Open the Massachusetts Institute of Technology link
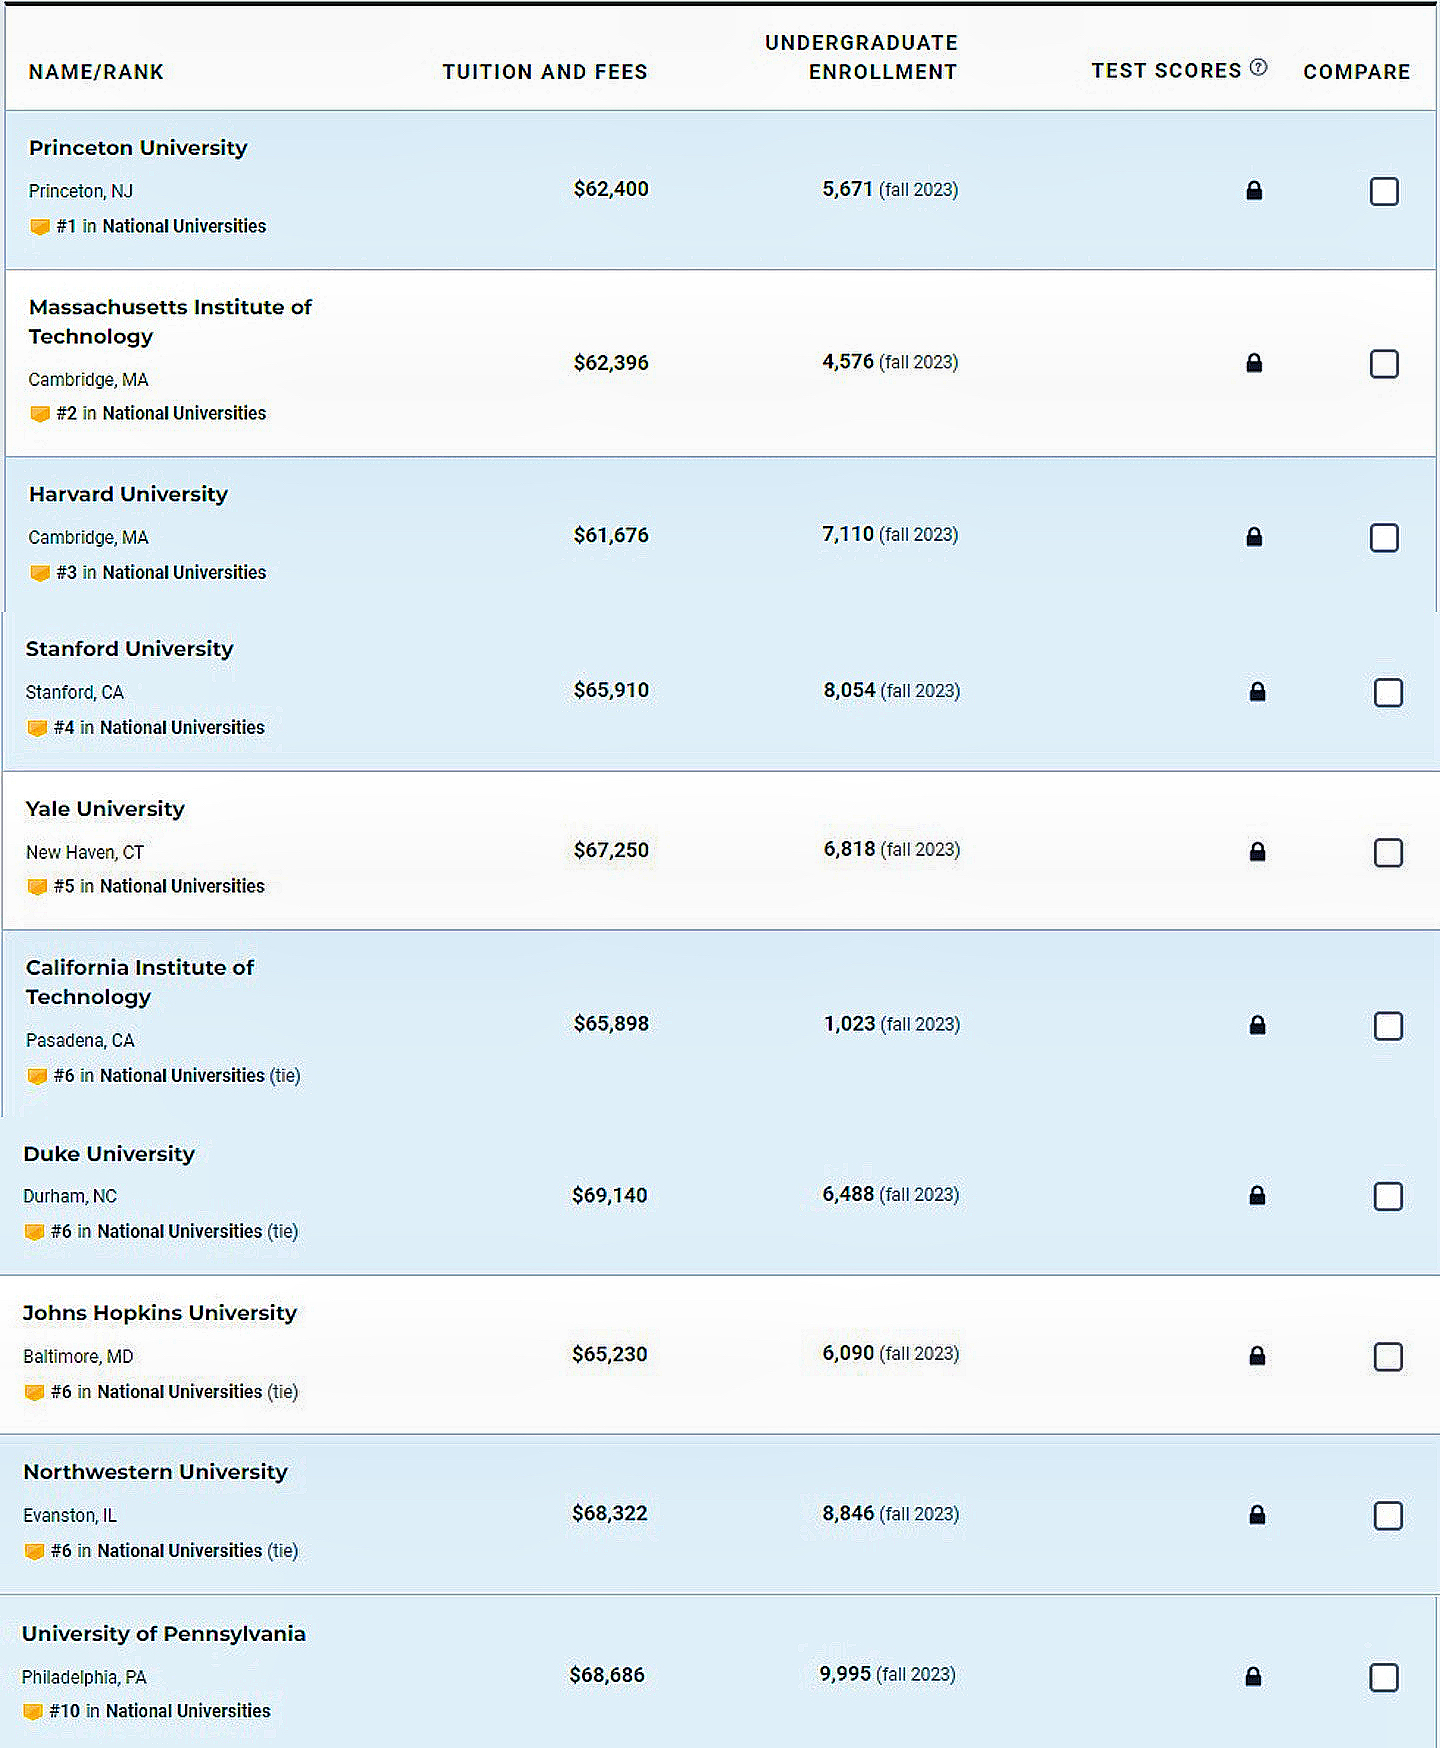Screen dimensions: 1440x1748 [170, 321]
